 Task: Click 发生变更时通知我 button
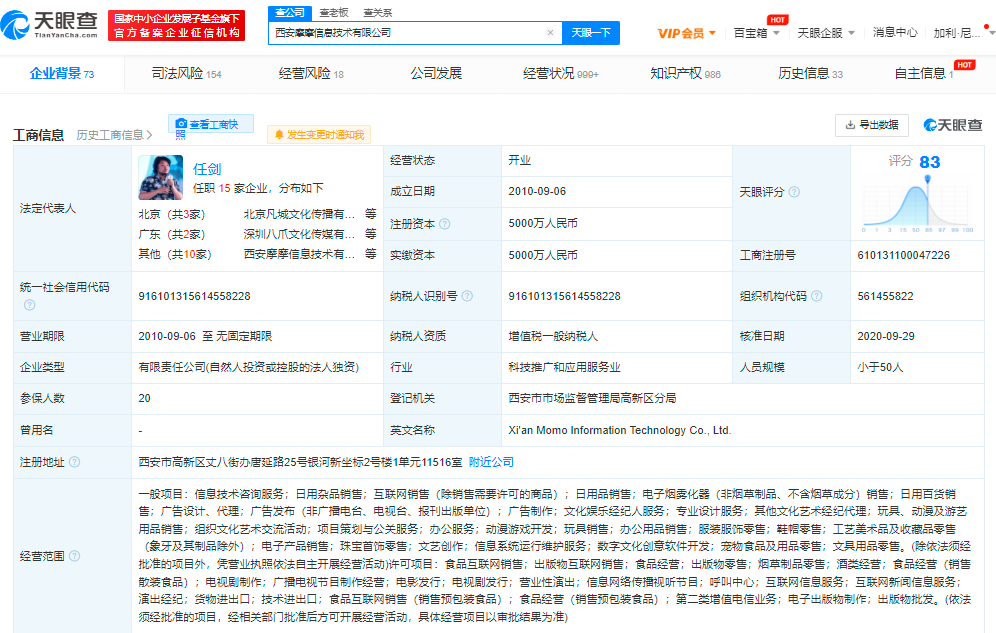click(x=319, y=135)
